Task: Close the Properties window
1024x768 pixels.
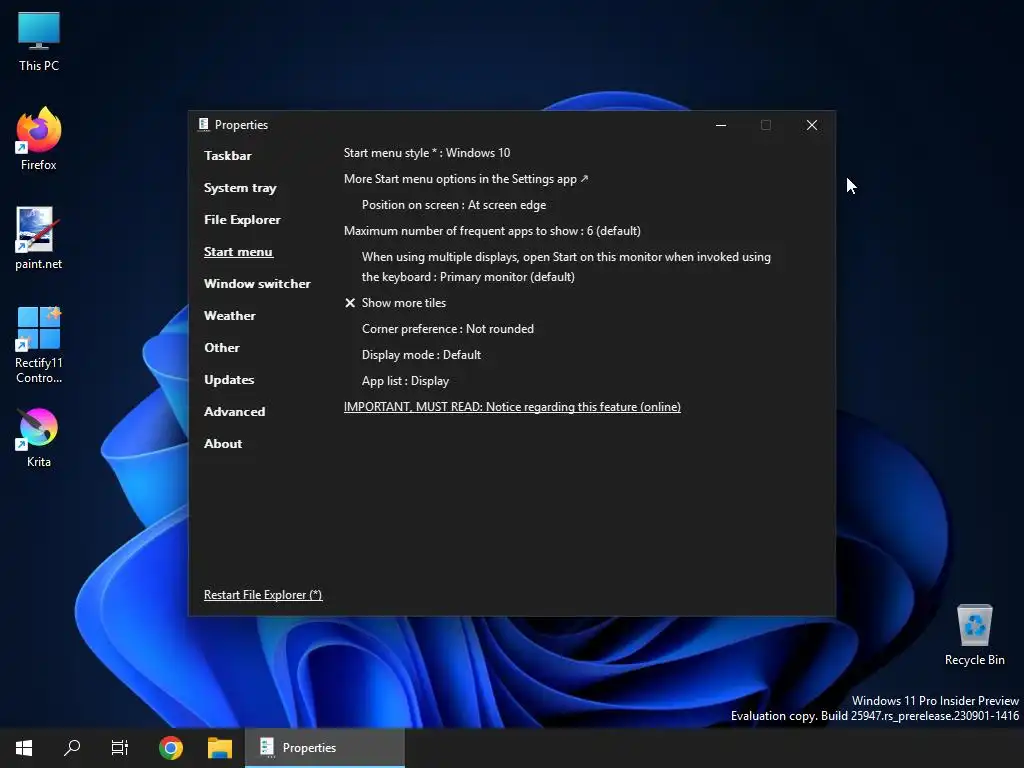Action: click(812, 125)
